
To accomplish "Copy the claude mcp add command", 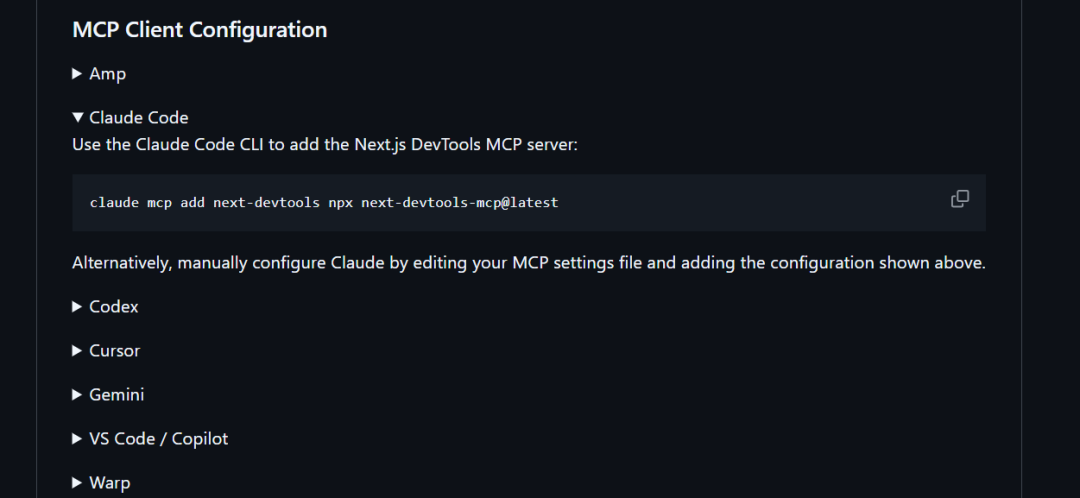I will (959, 199).
